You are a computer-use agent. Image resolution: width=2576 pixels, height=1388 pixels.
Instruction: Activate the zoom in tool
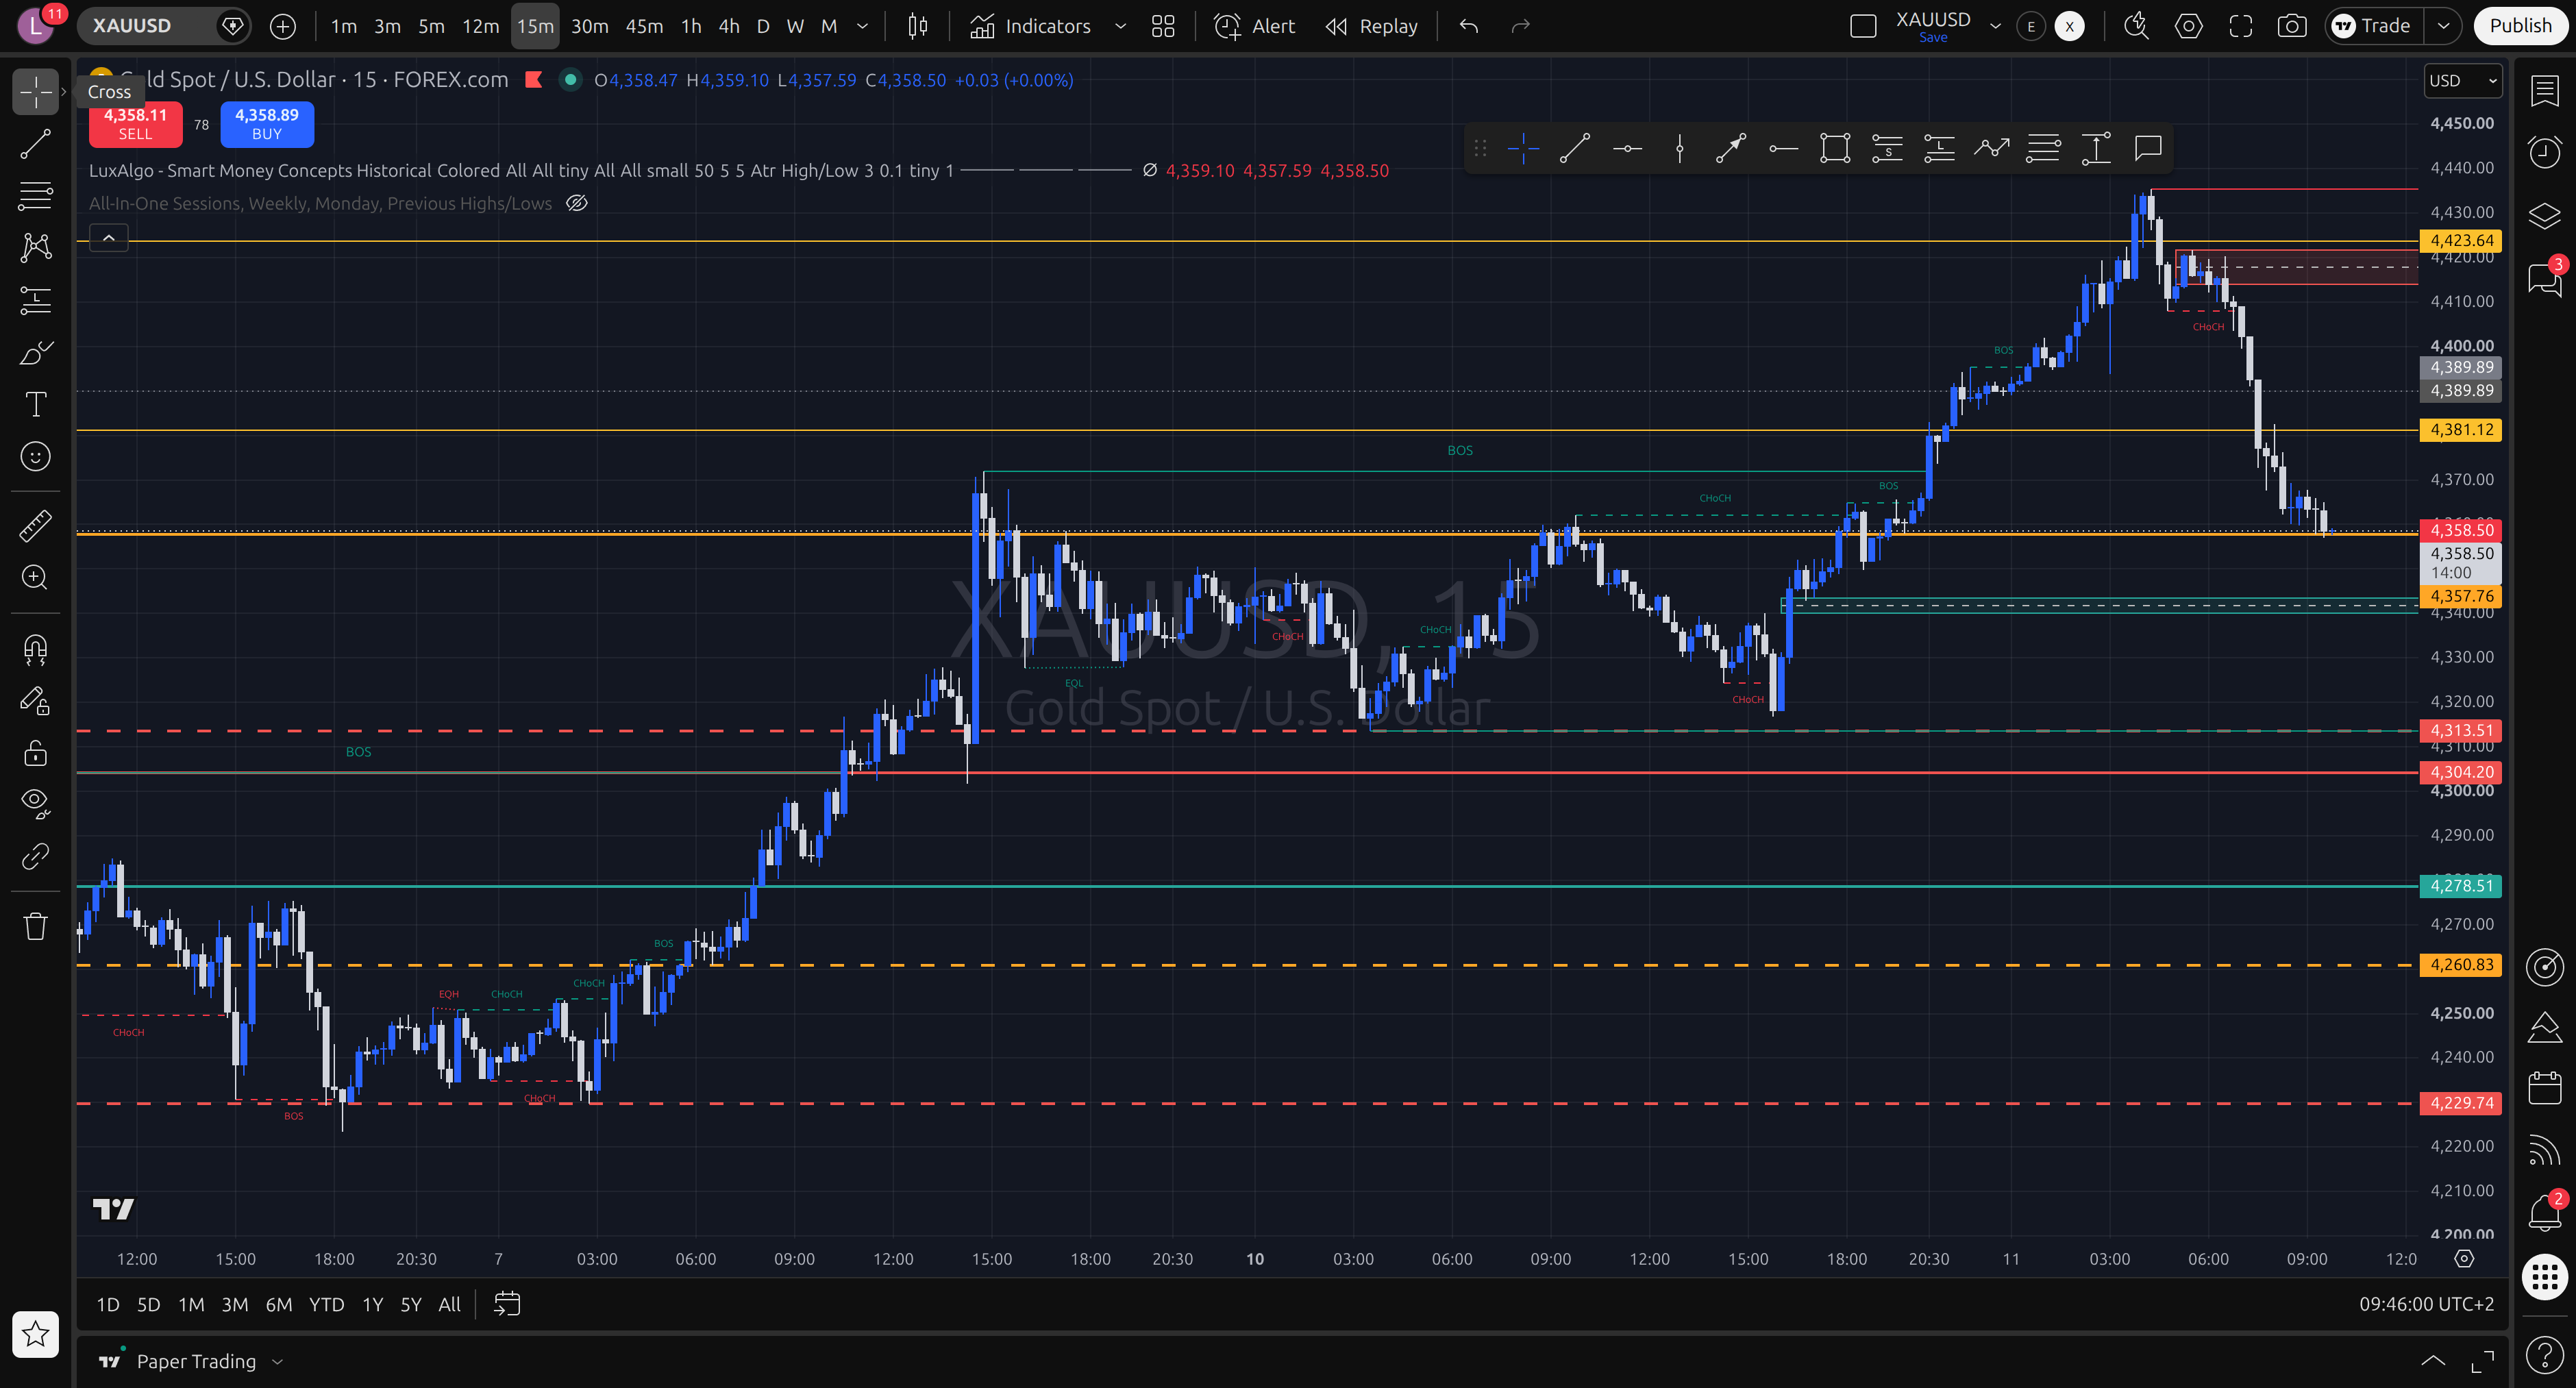[36, 577]
